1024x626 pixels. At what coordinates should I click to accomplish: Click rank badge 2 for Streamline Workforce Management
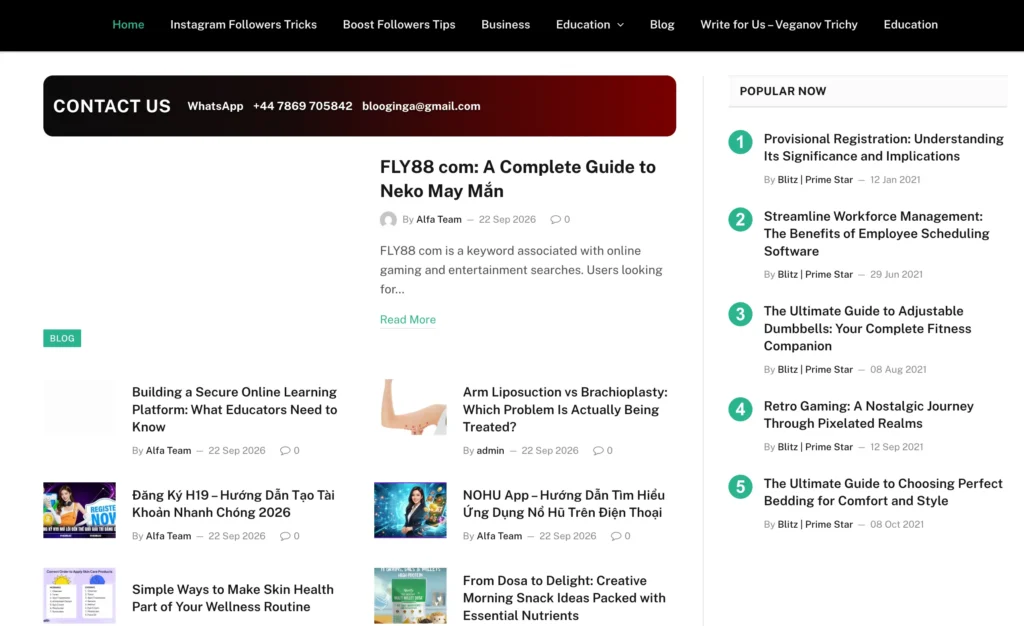pos(740,219)
